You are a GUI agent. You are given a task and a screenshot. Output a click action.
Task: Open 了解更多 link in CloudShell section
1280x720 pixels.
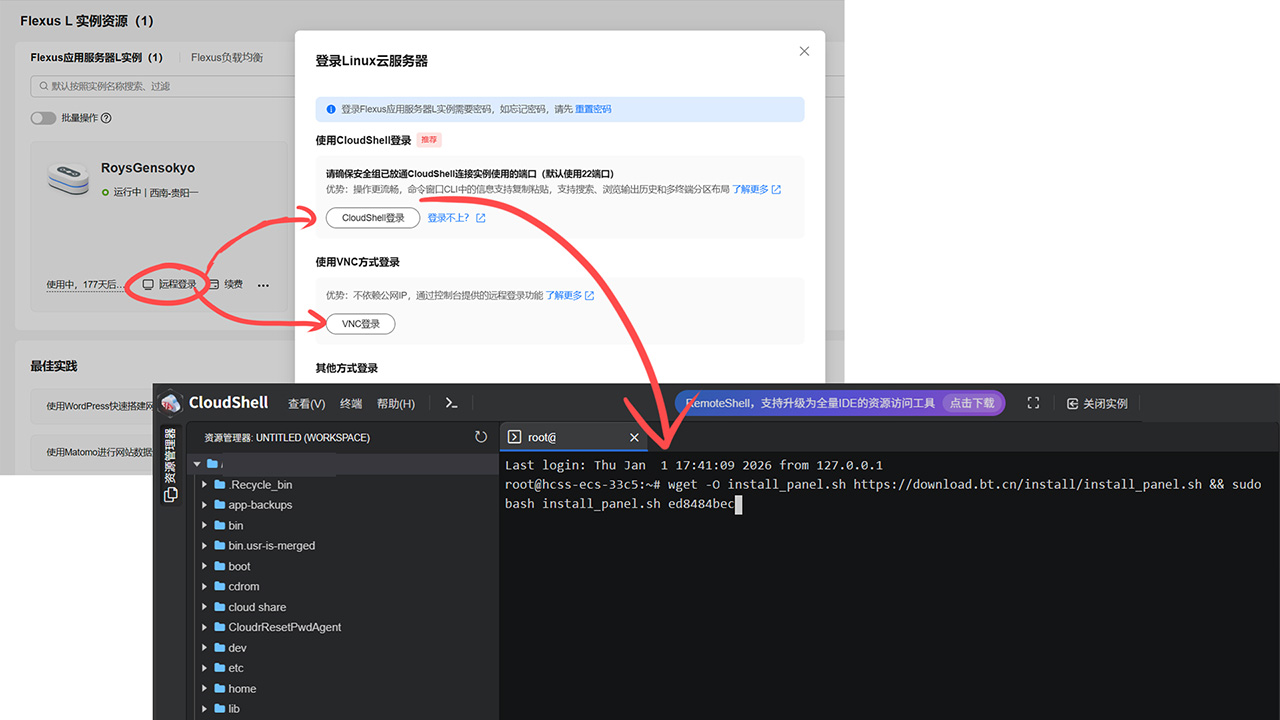click(x=756, y=189)
